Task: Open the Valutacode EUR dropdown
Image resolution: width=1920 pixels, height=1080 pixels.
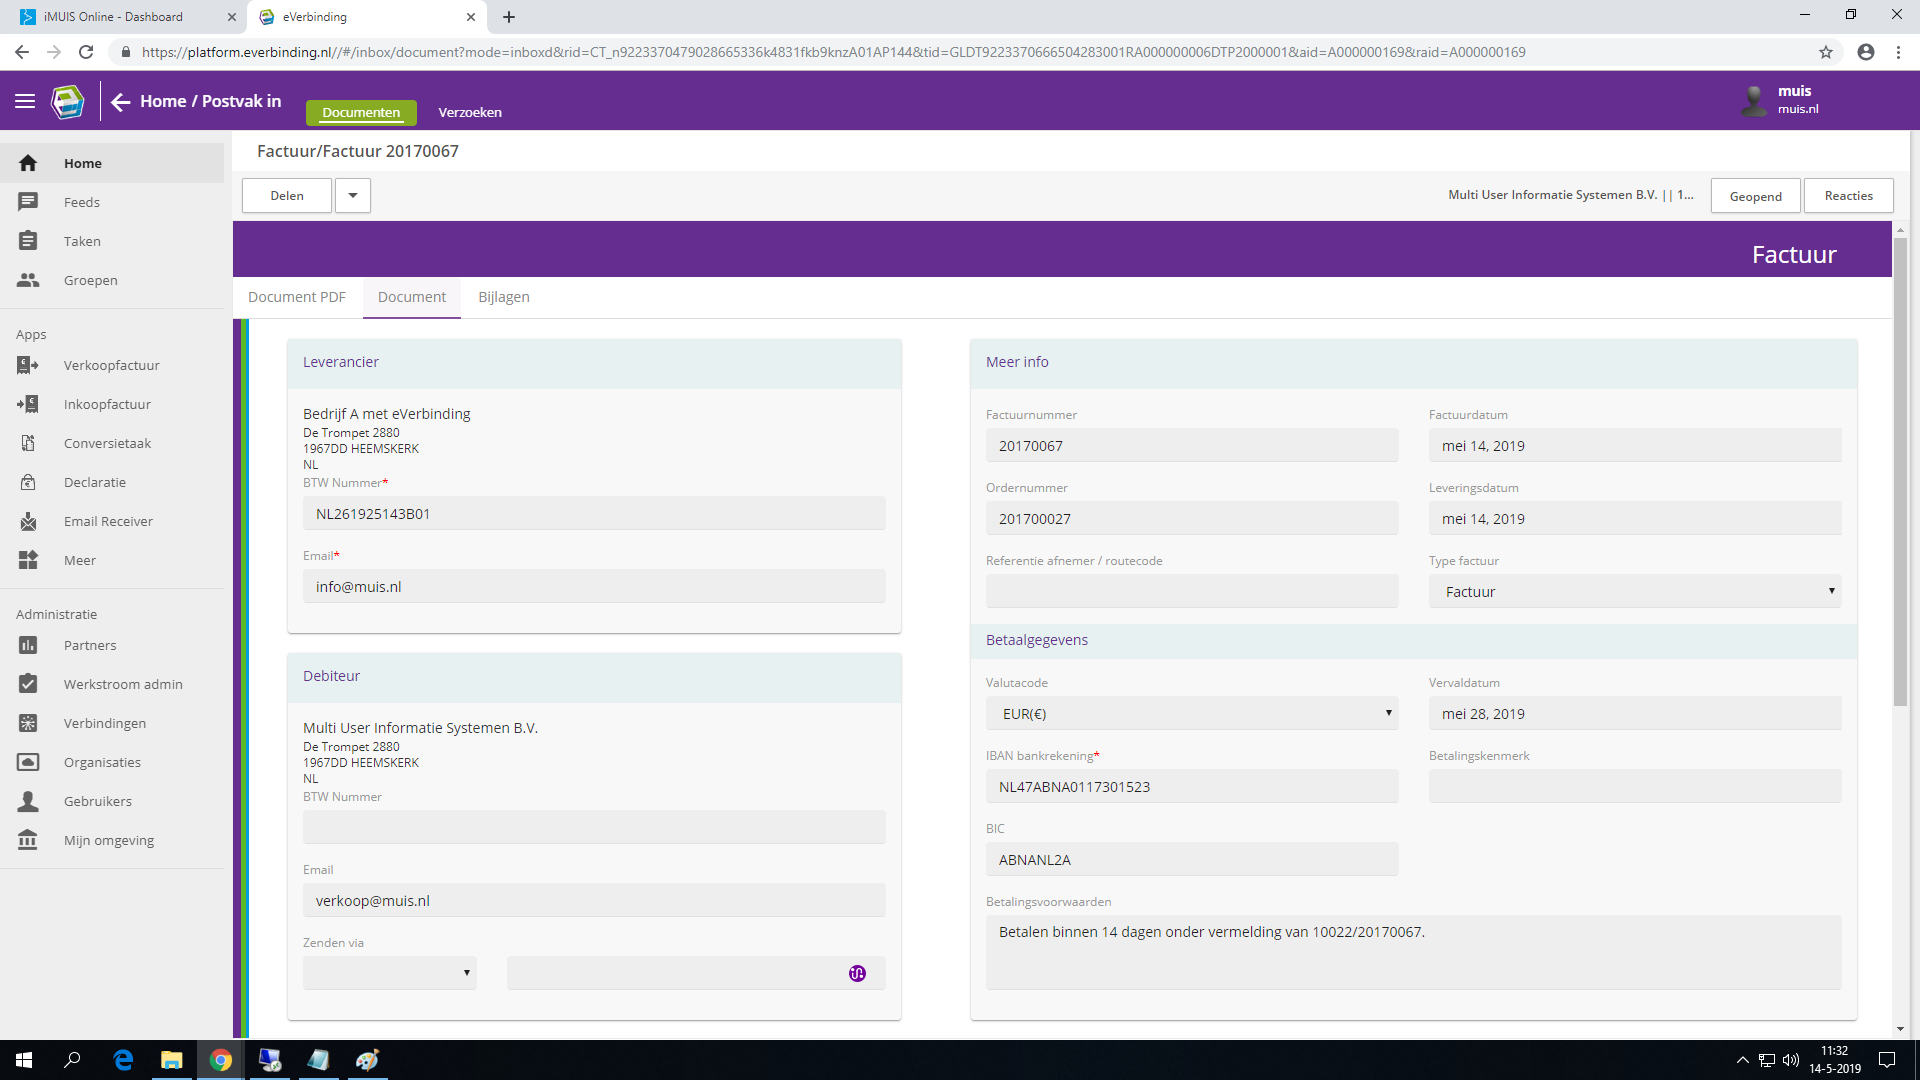Action: [1191, 713]
